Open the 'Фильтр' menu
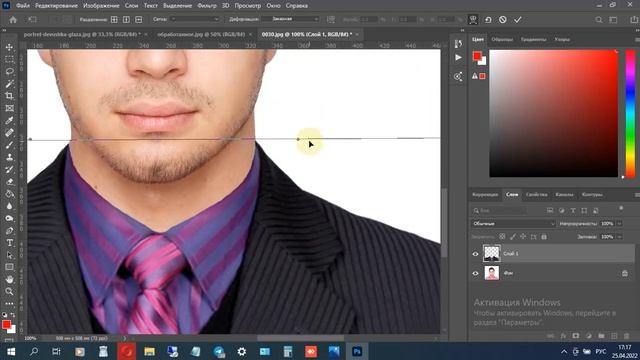 click(207, 6)
